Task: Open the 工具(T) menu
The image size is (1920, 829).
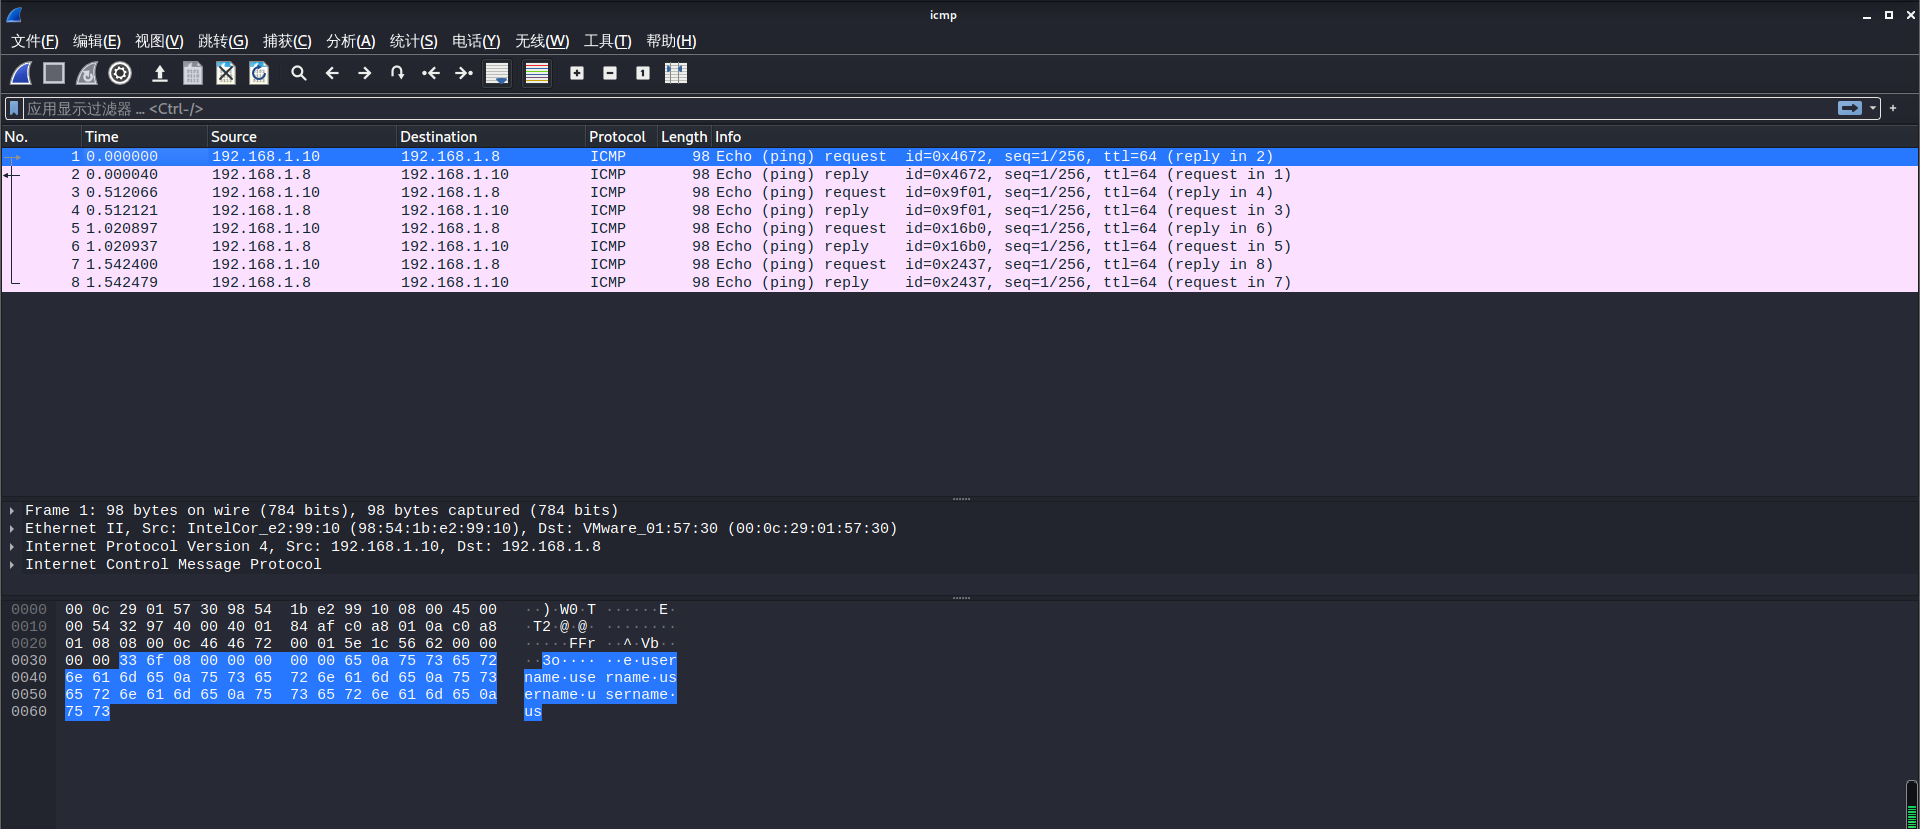Action: 607,41
